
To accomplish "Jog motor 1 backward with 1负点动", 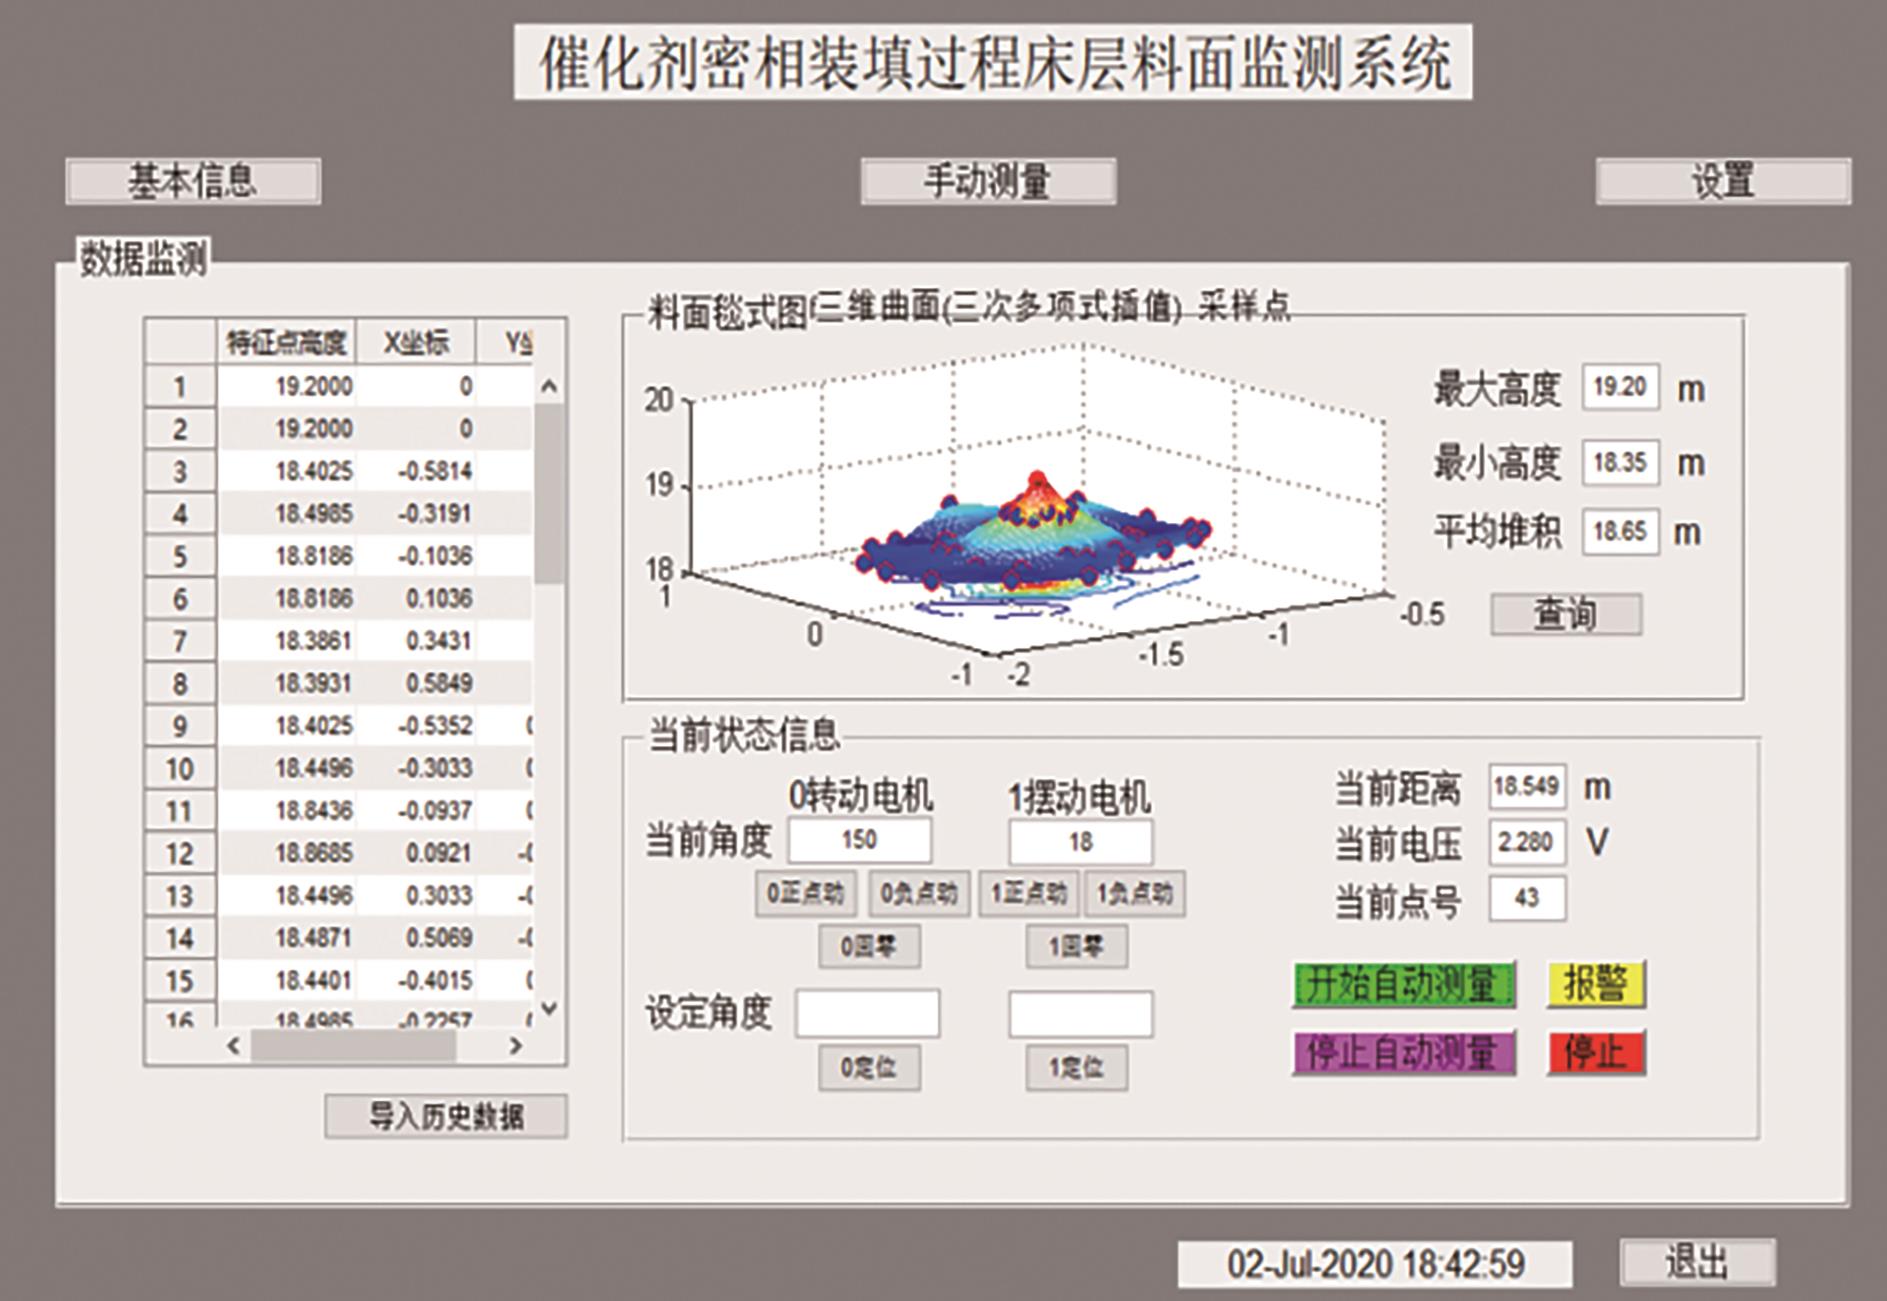I will point(1135,894).
